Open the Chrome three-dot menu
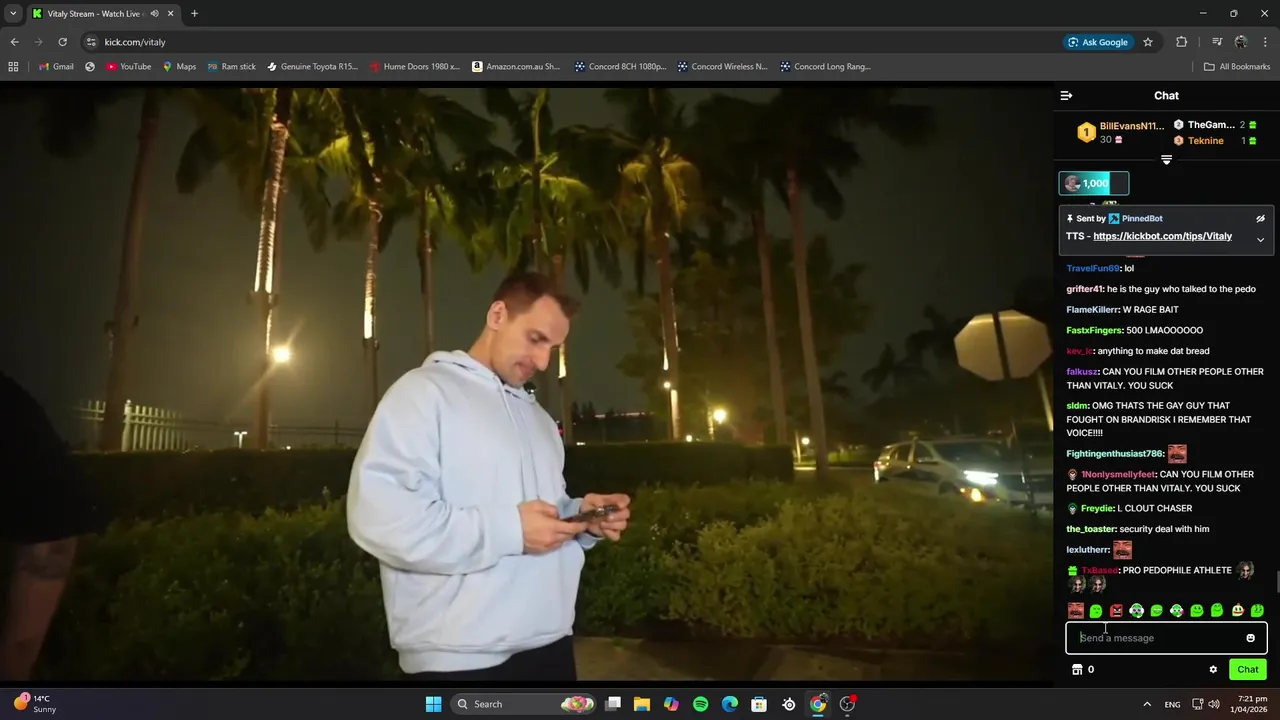This screenshot has height=720, width=1280. [x=1266, y=42]
